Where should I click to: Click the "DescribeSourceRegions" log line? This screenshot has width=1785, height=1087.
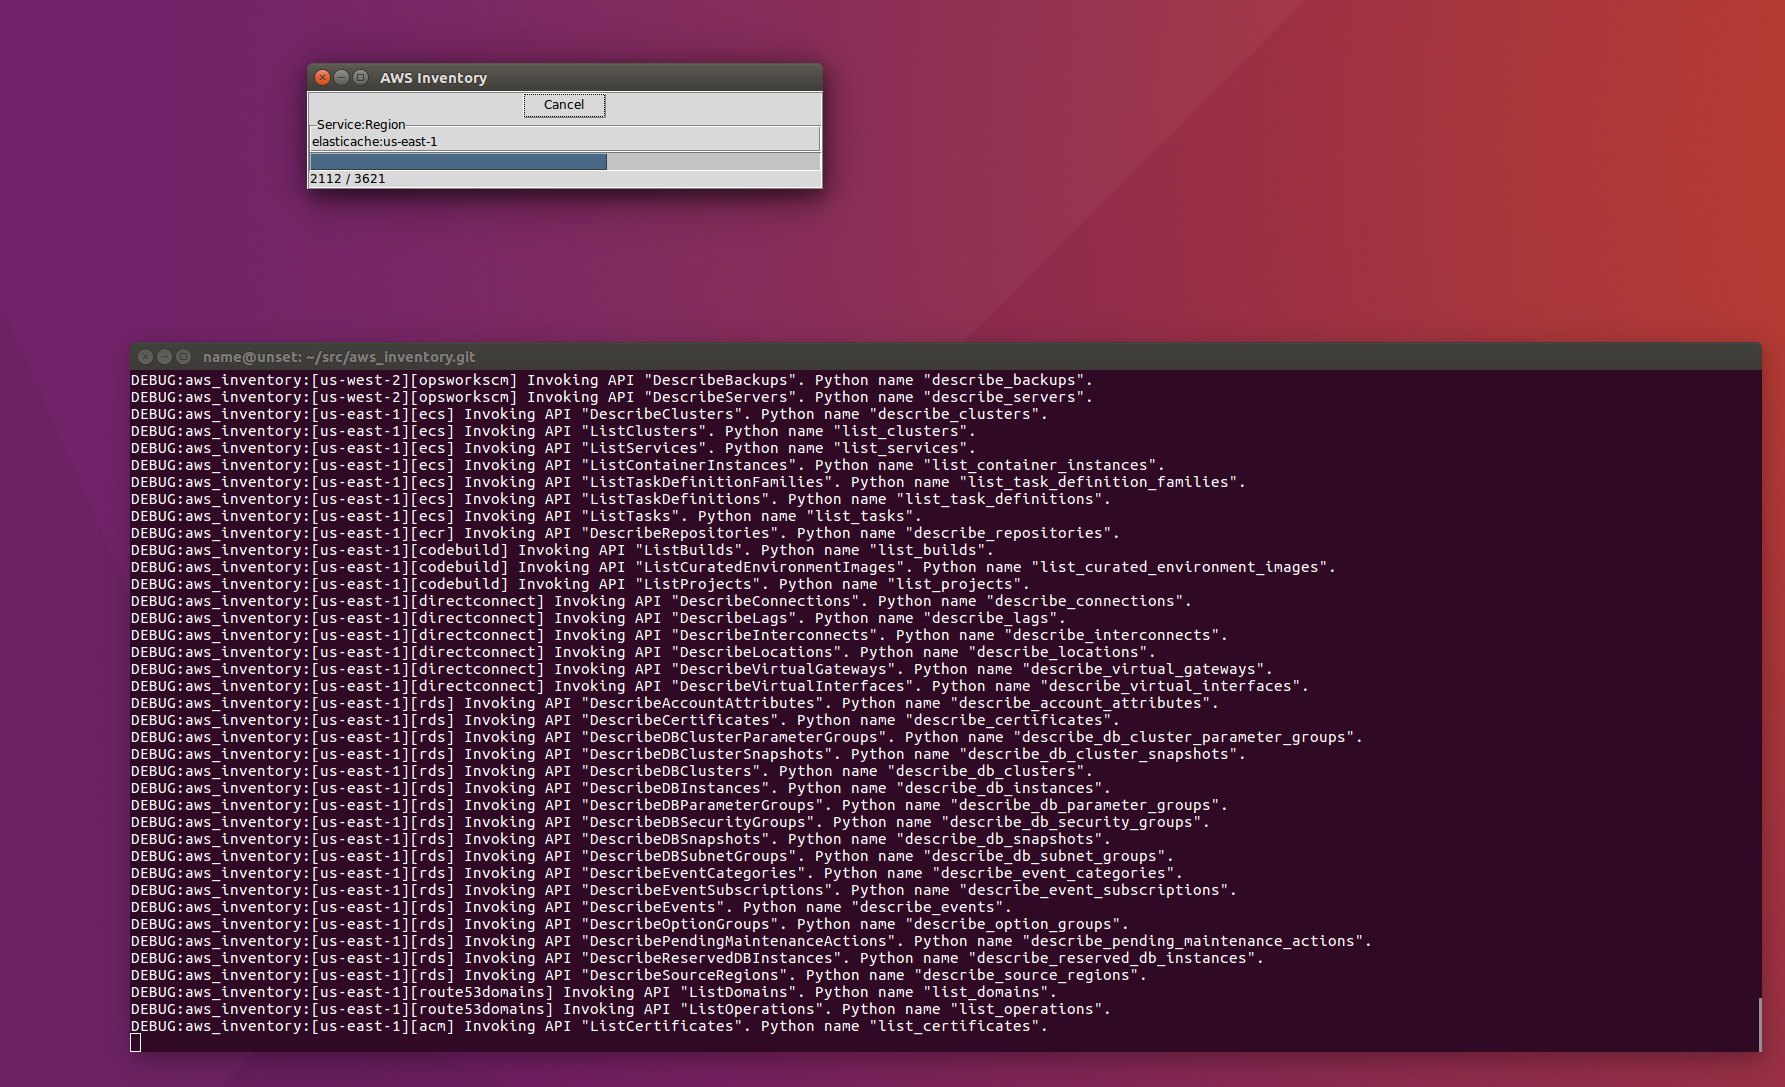coord(639,975)
